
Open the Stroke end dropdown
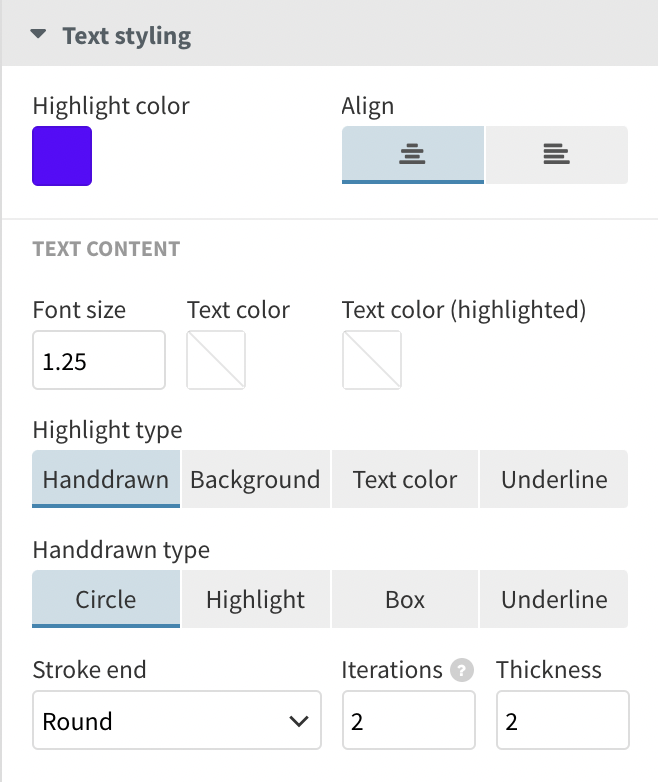click(x=176, y=721)
